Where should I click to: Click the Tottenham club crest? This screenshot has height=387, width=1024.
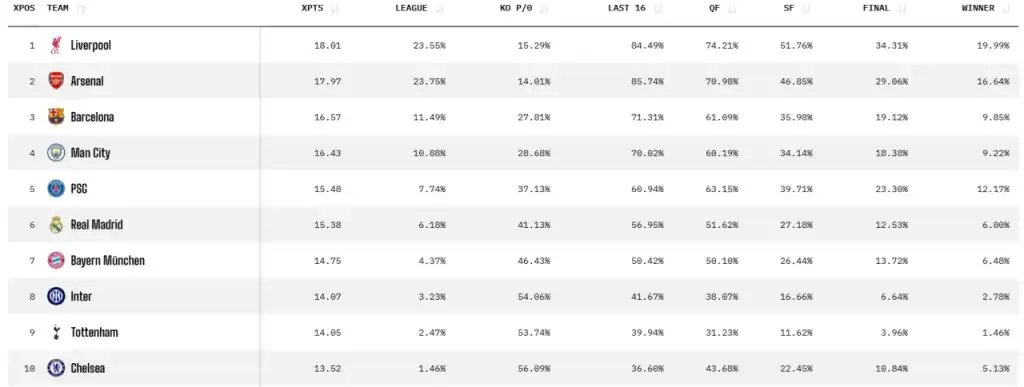tap(56, 332)
